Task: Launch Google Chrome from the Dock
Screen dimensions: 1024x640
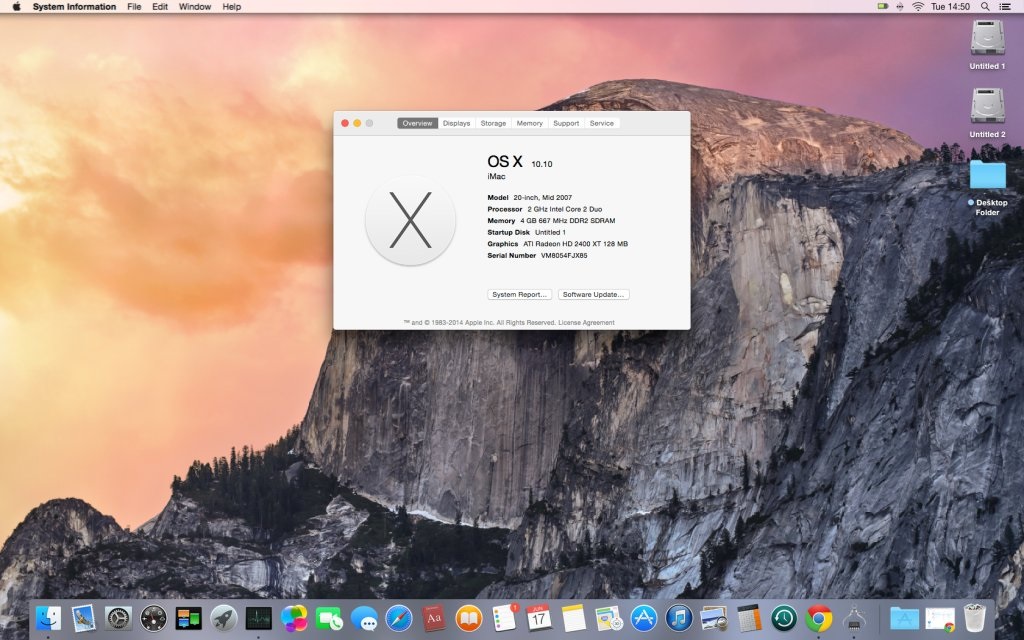Action: coord(819,618)
